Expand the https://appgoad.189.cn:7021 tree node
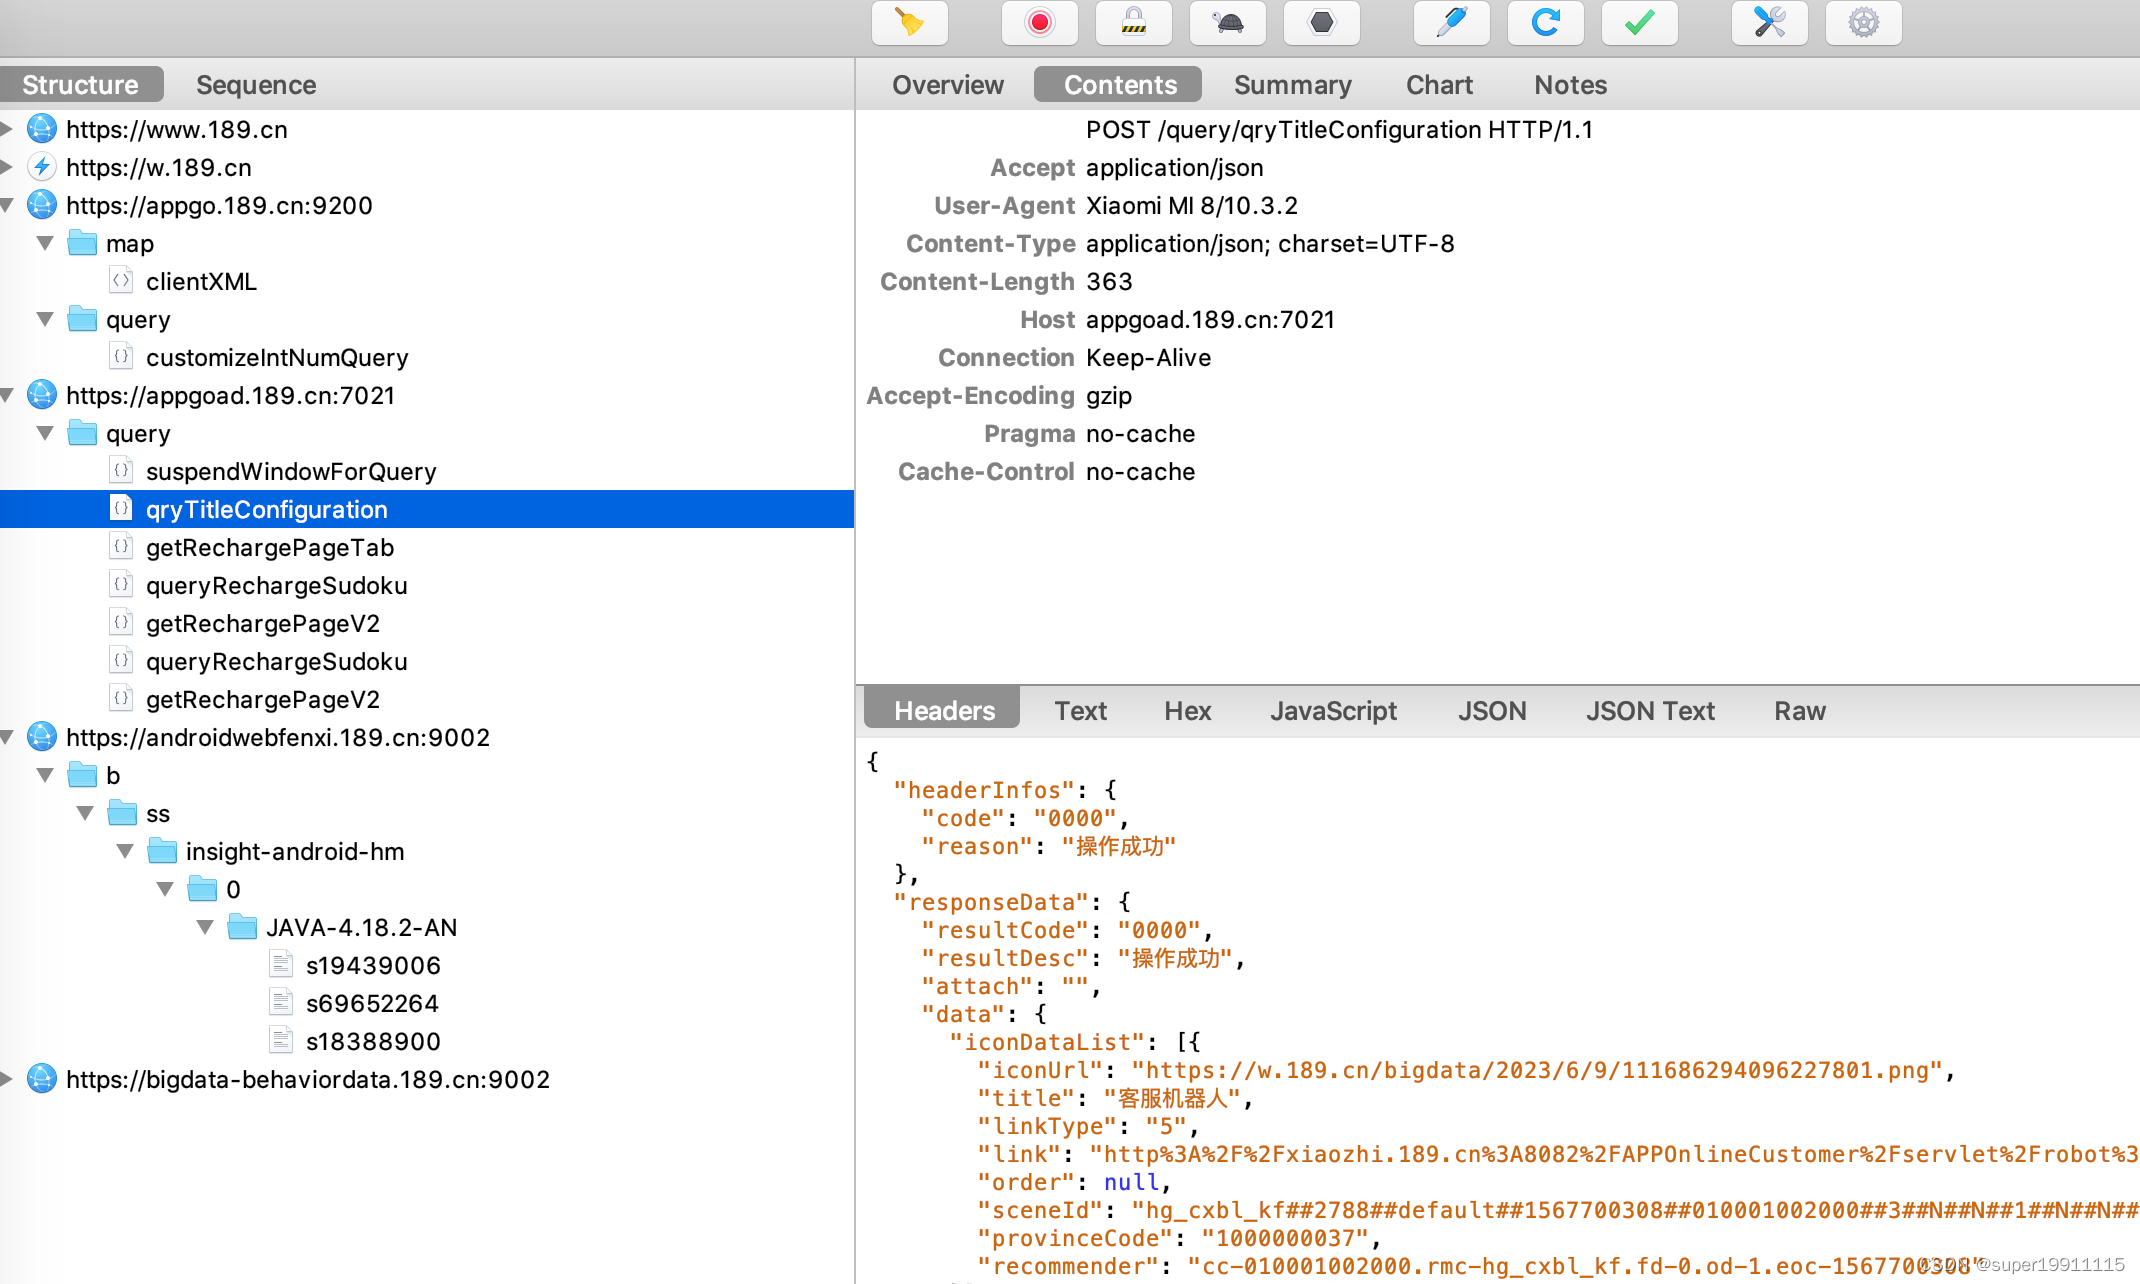Screen dimensions: 2140x1284 tap(12, 394)
